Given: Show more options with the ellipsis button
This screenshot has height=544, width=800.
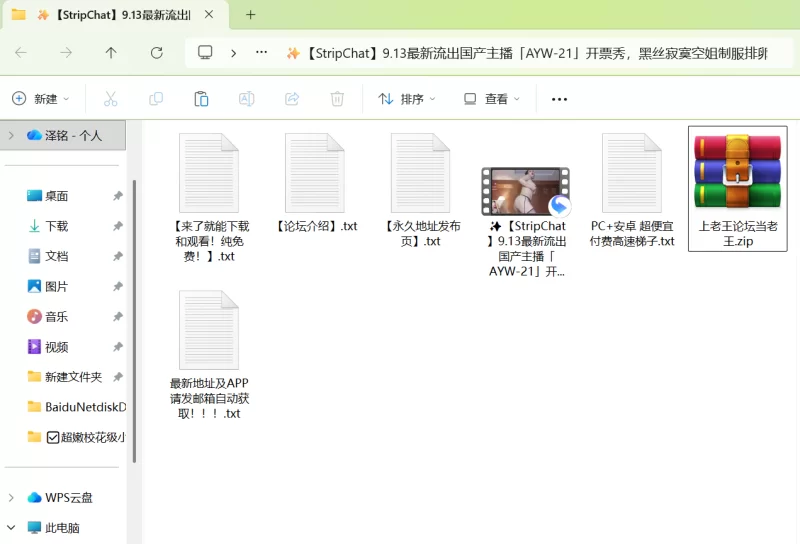Looking at the screenshot, I should click(559, 99).
